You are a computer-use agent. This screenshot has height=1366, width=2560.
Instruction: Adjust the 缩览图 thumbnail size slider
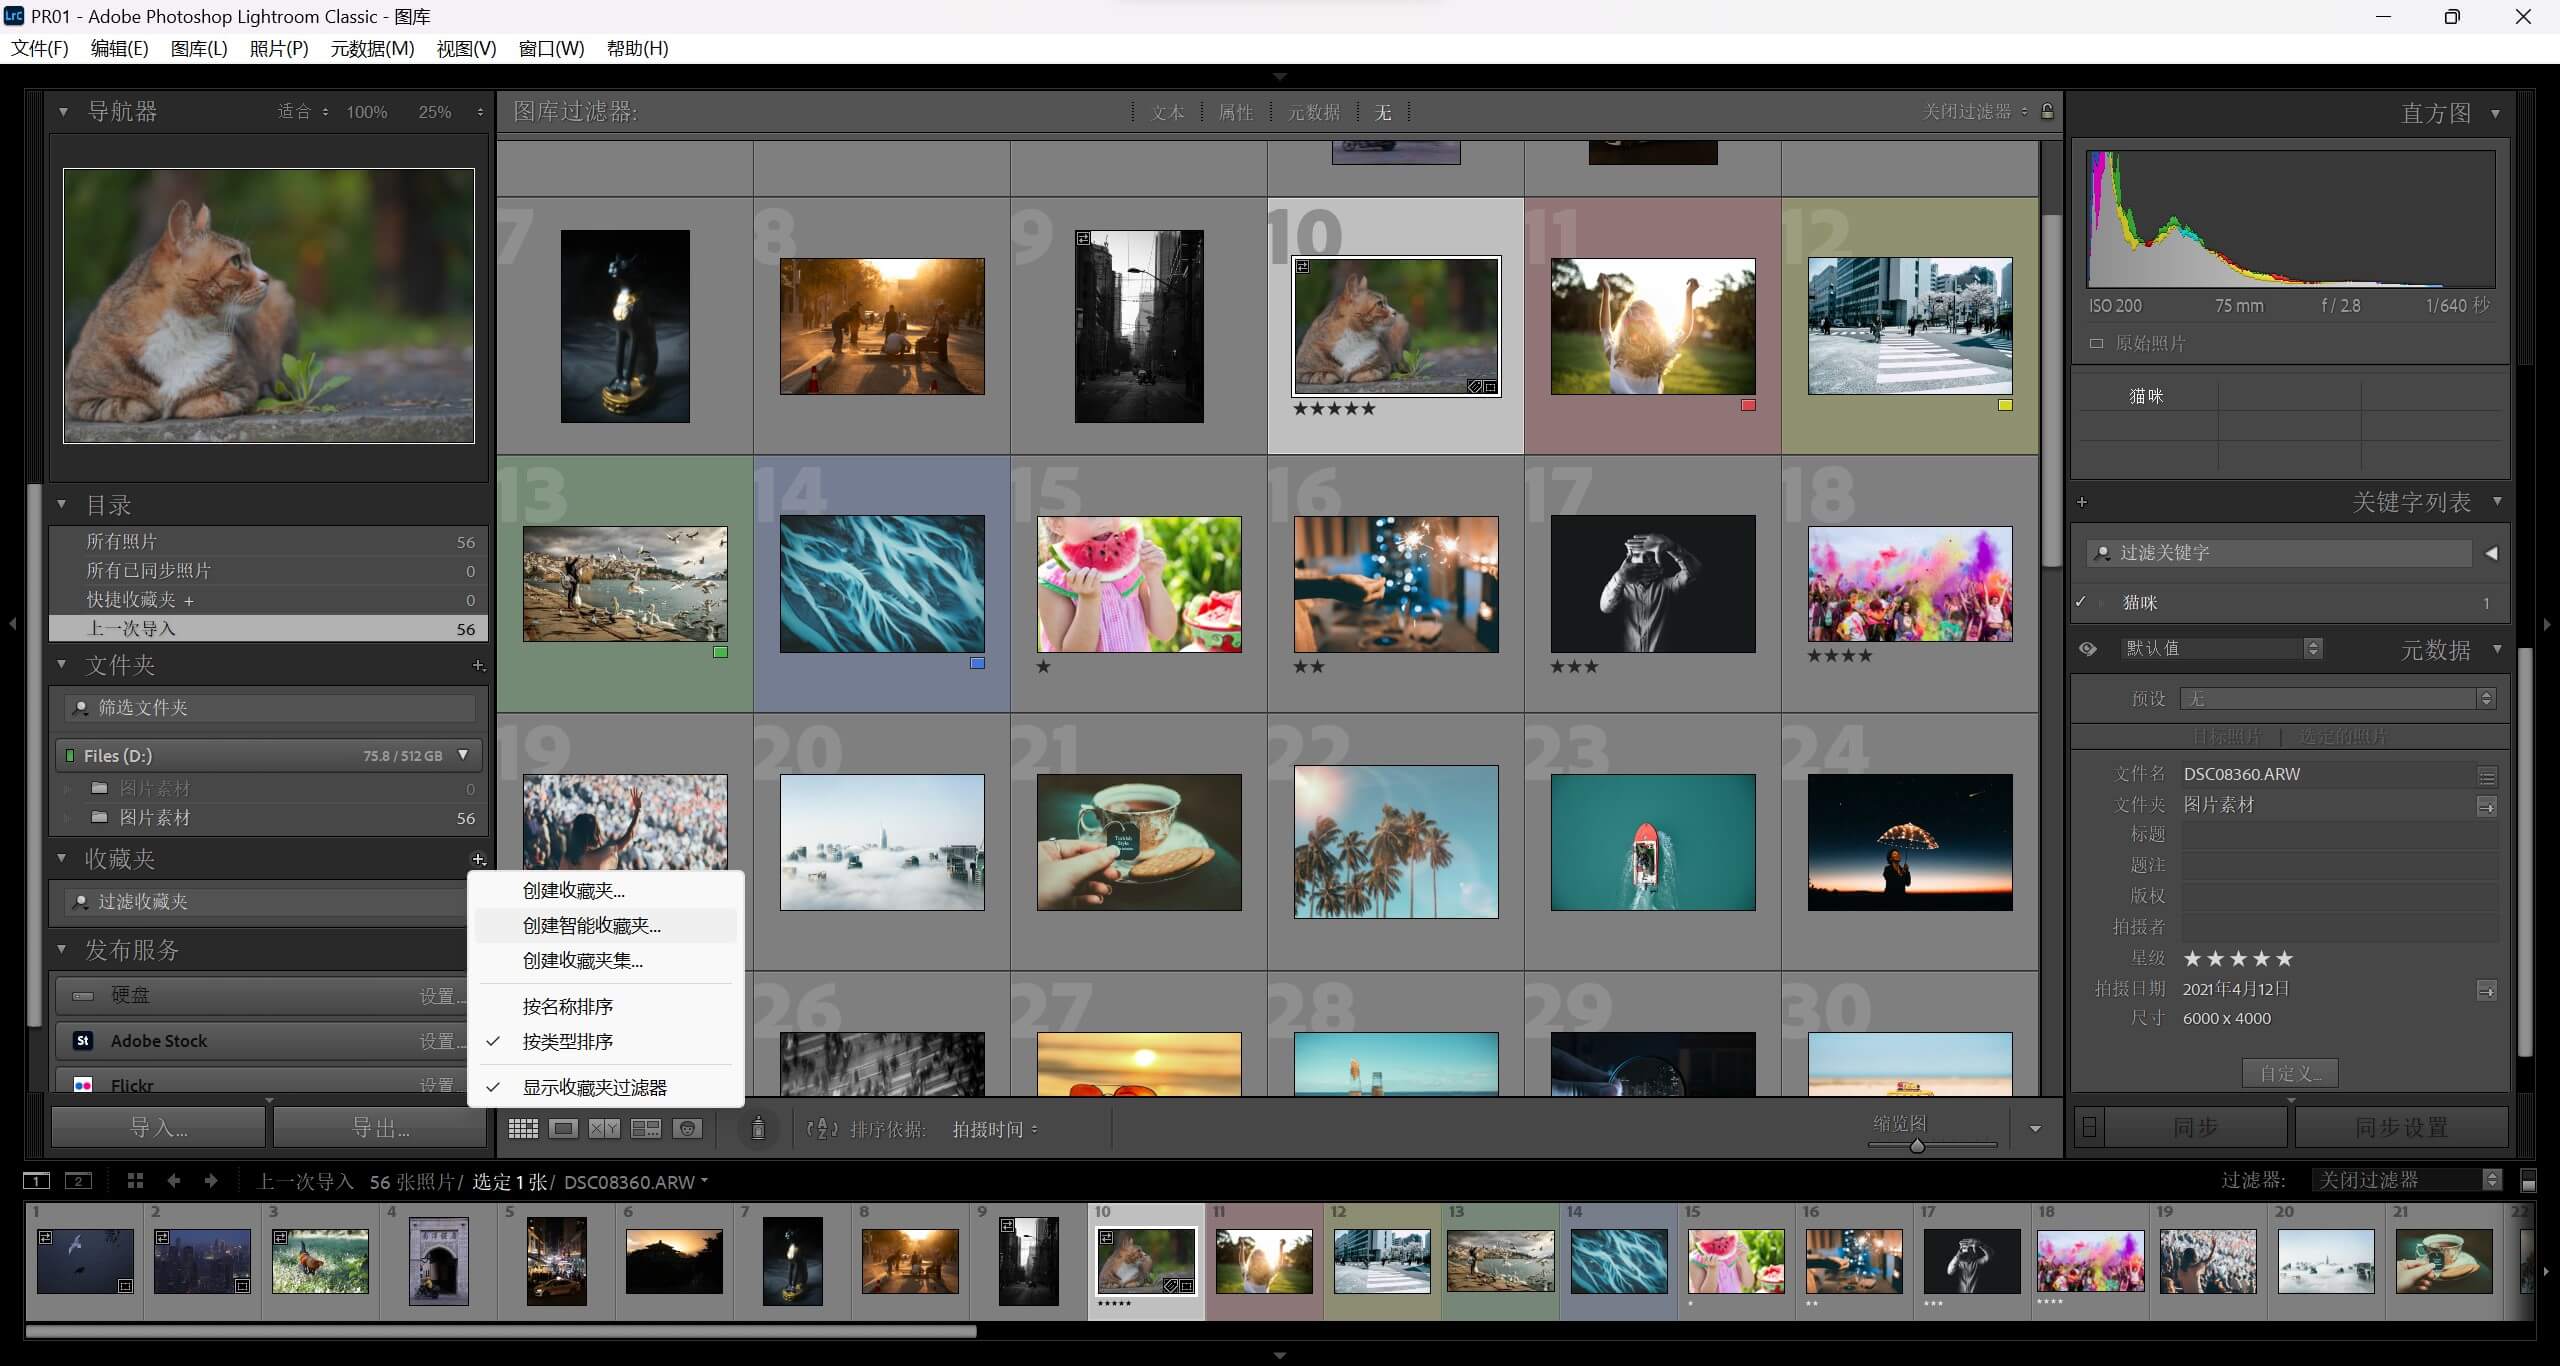(1917, 1146)
